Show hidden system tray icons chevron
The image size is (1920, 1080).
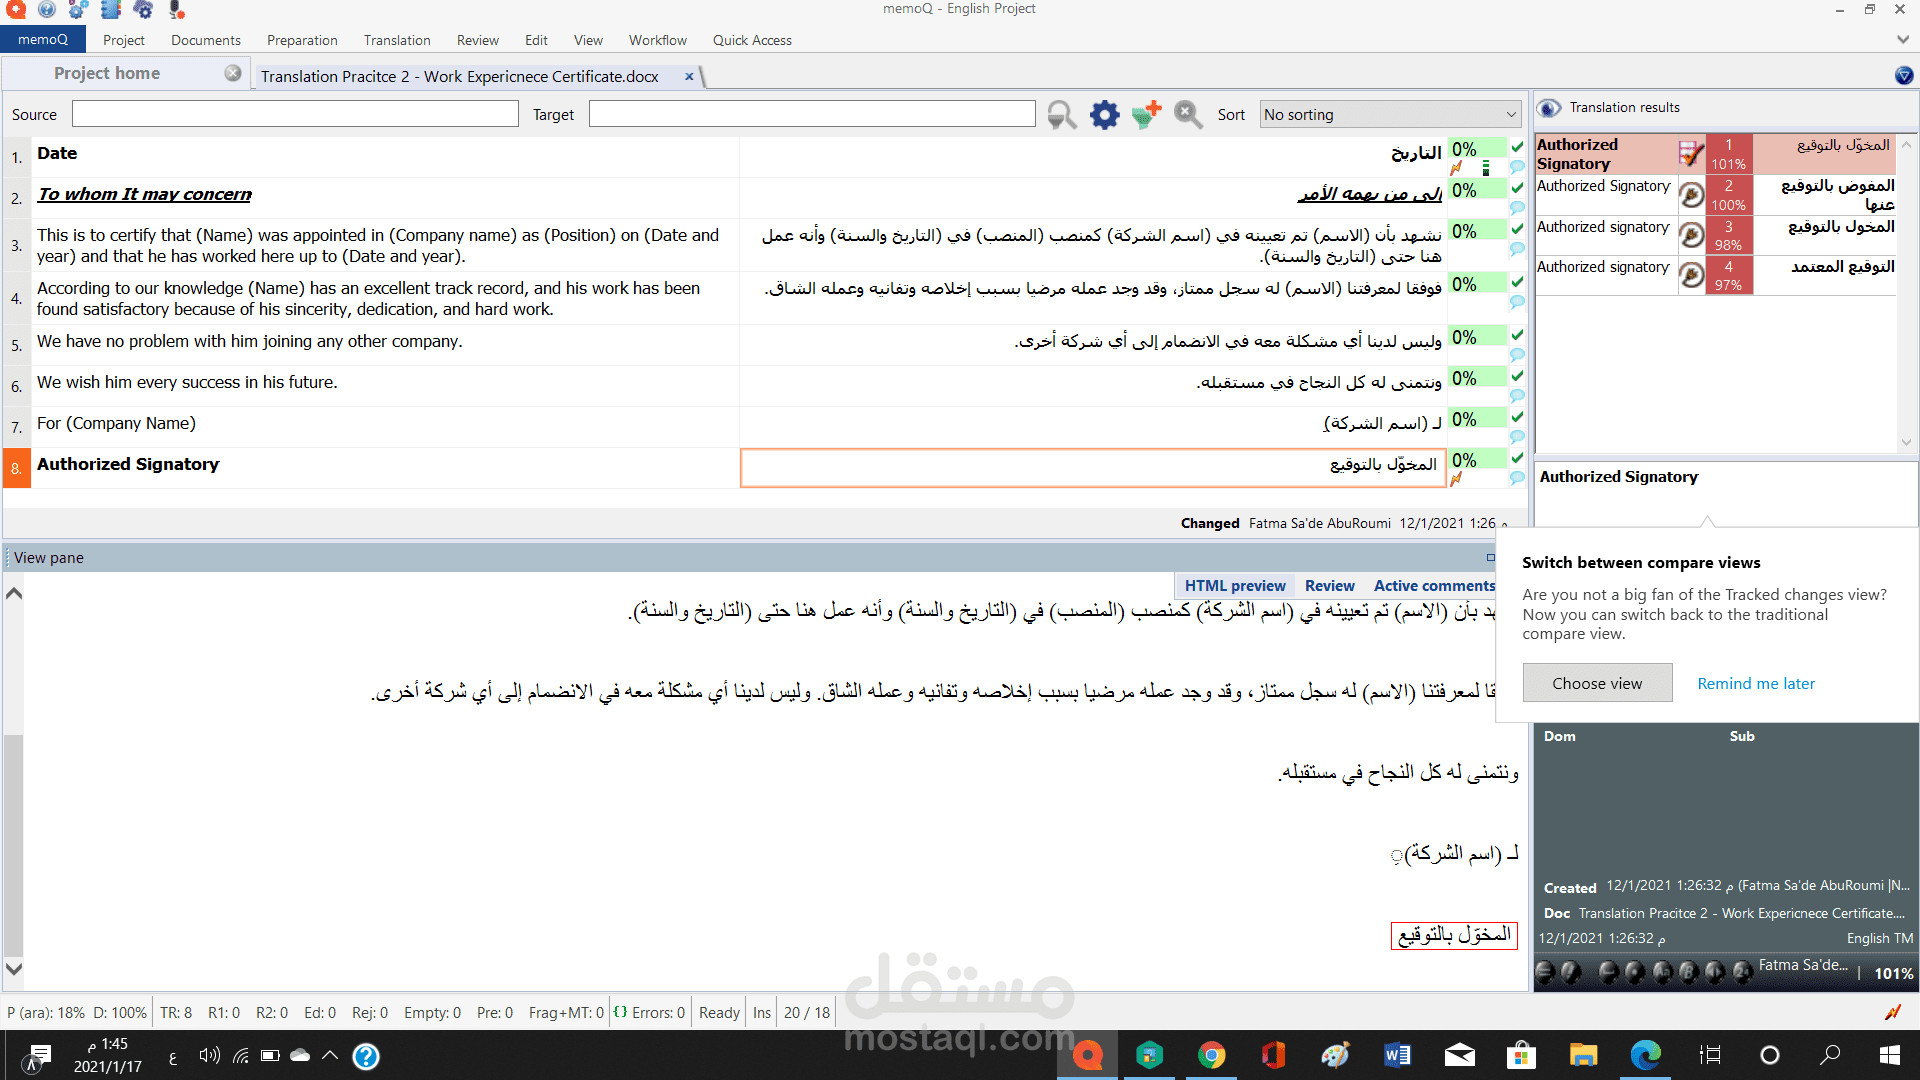coord(329,1055)
